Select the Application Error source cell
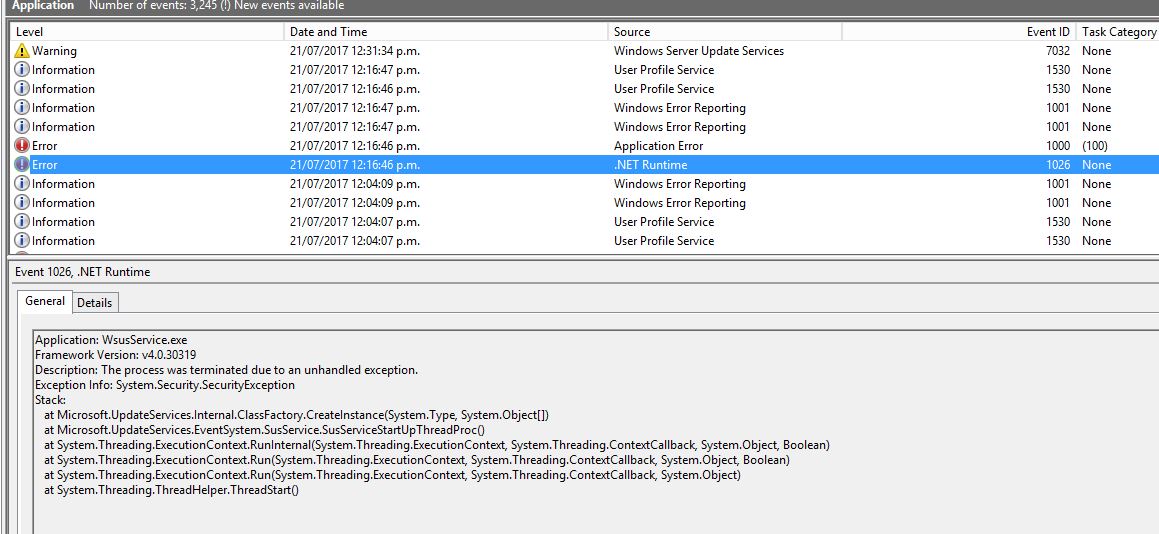 659,146
